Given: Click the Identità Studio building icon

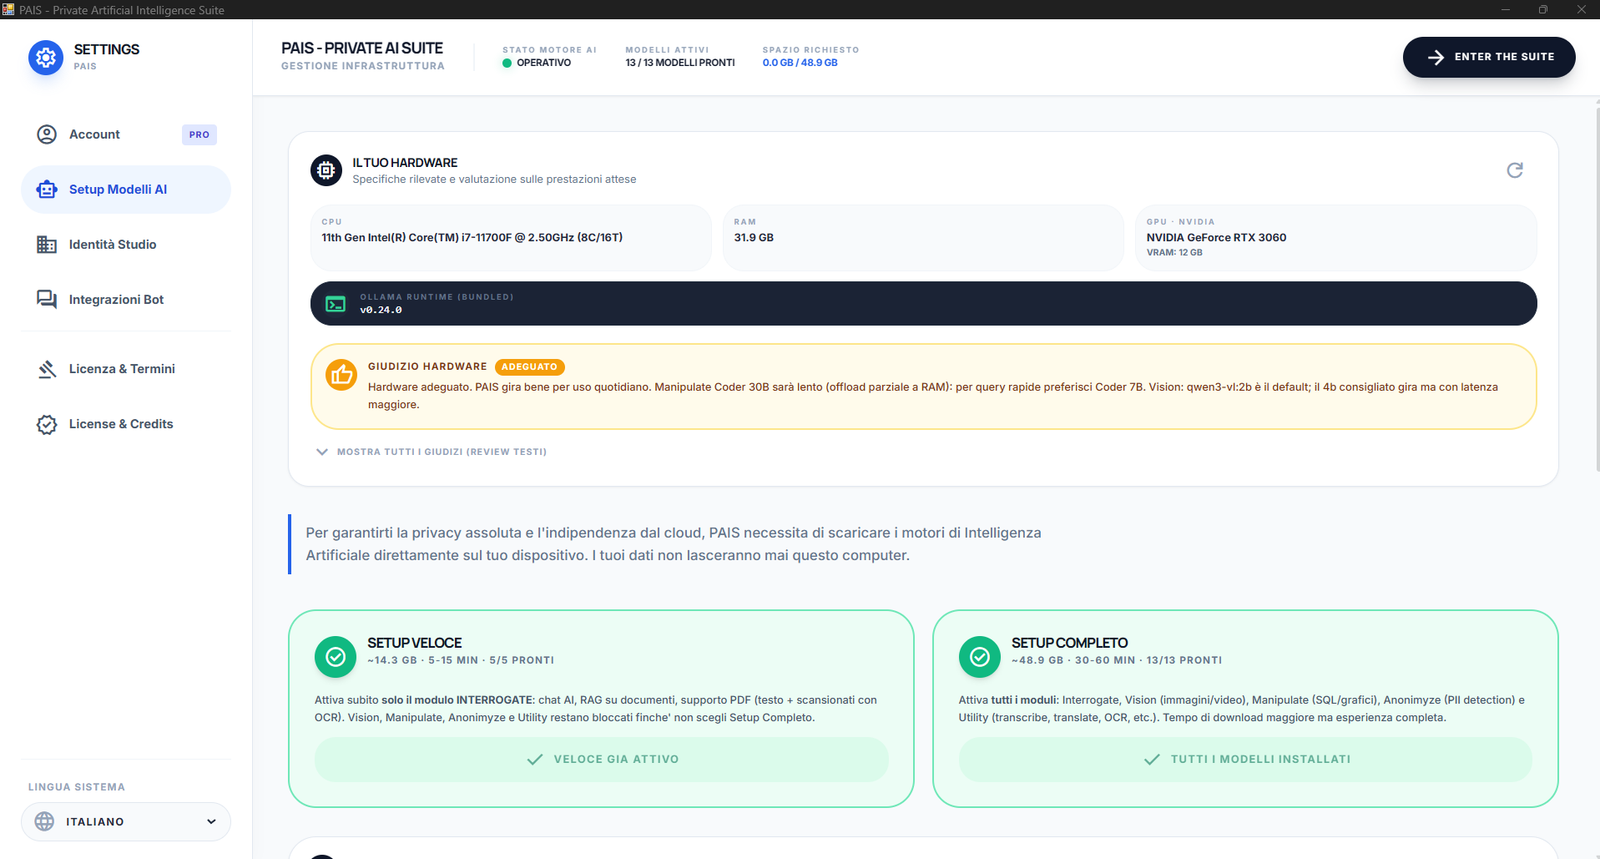Looking at the screenshot, I should pyautogui.click(x=47, y=245).
